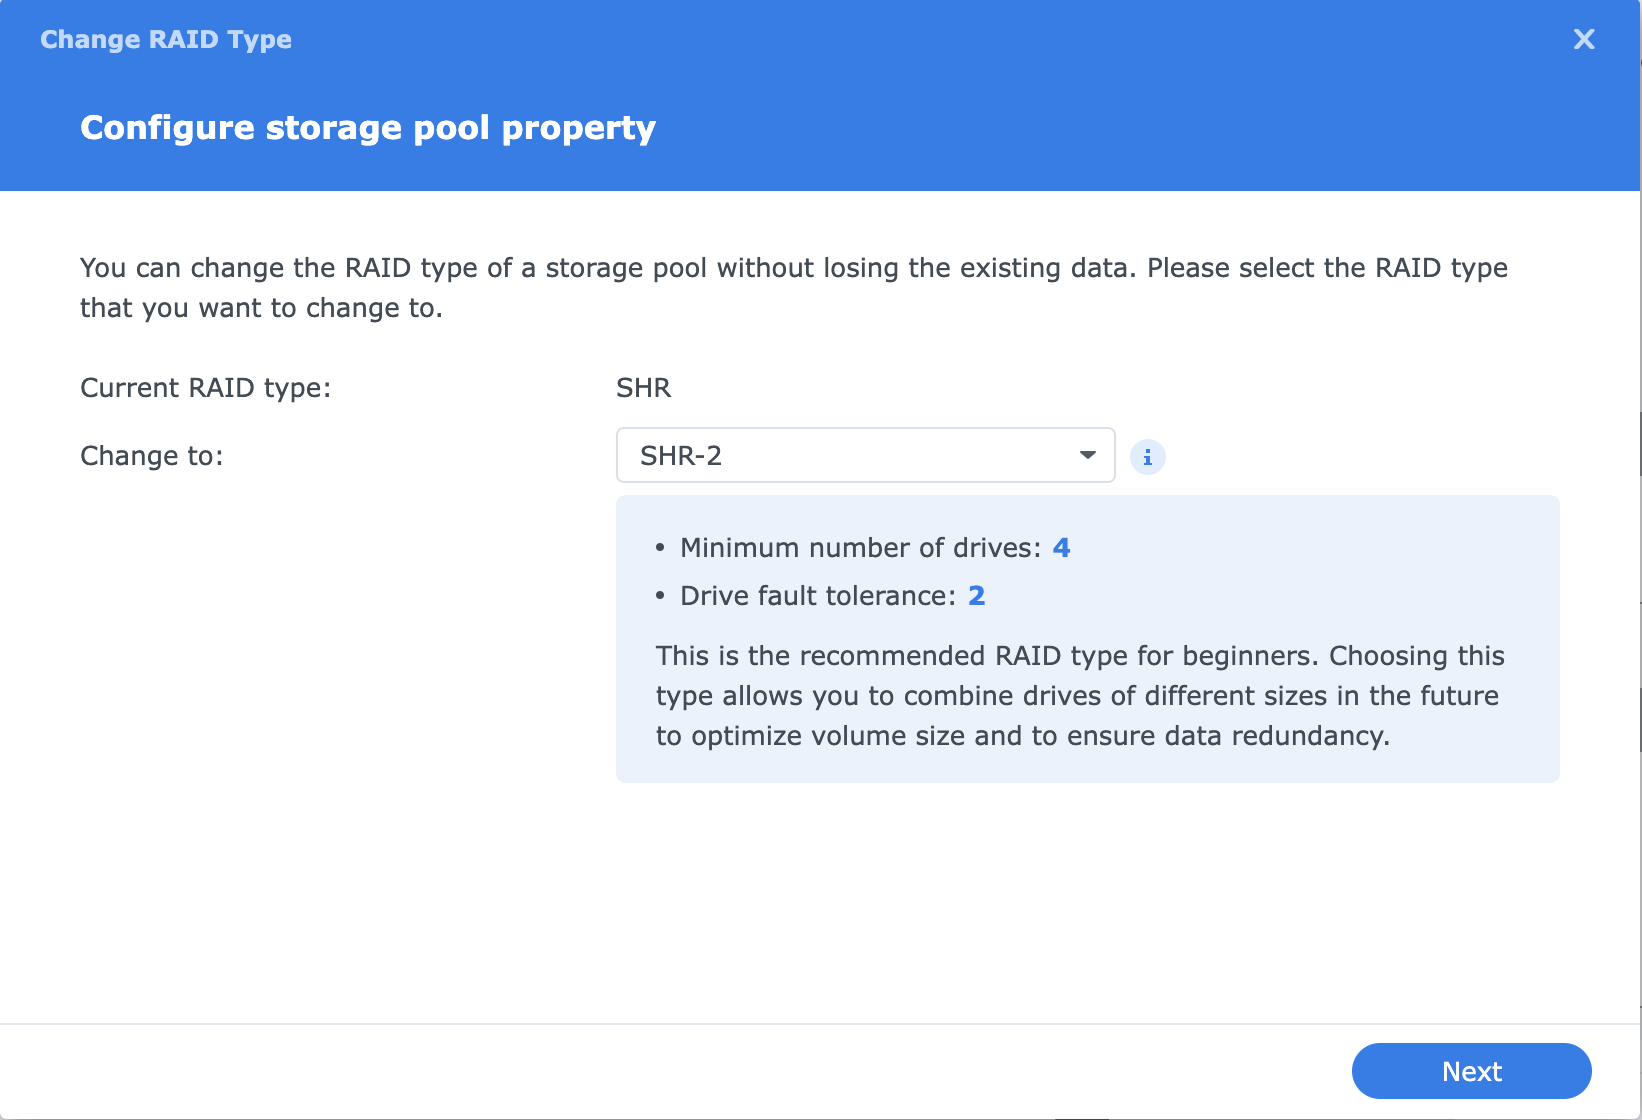Image resolution: width=1642 pixels, height=1120 pixels.
Task: Click the drive fault tolerance number 2
Action: (x=976, y=596)
